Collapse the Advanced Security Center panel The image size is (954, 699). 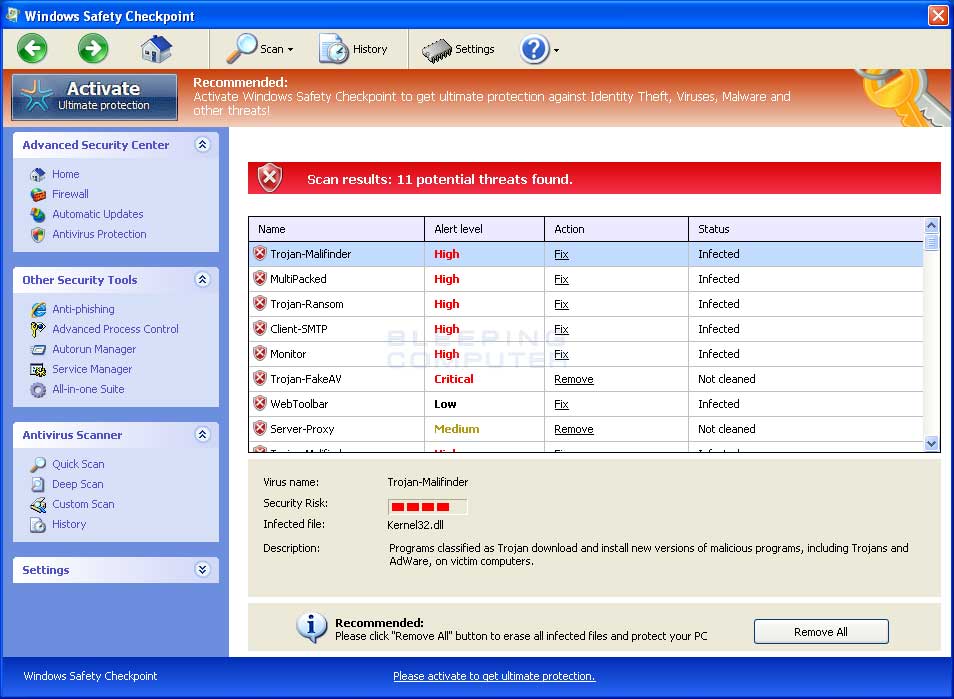[203, 145]
